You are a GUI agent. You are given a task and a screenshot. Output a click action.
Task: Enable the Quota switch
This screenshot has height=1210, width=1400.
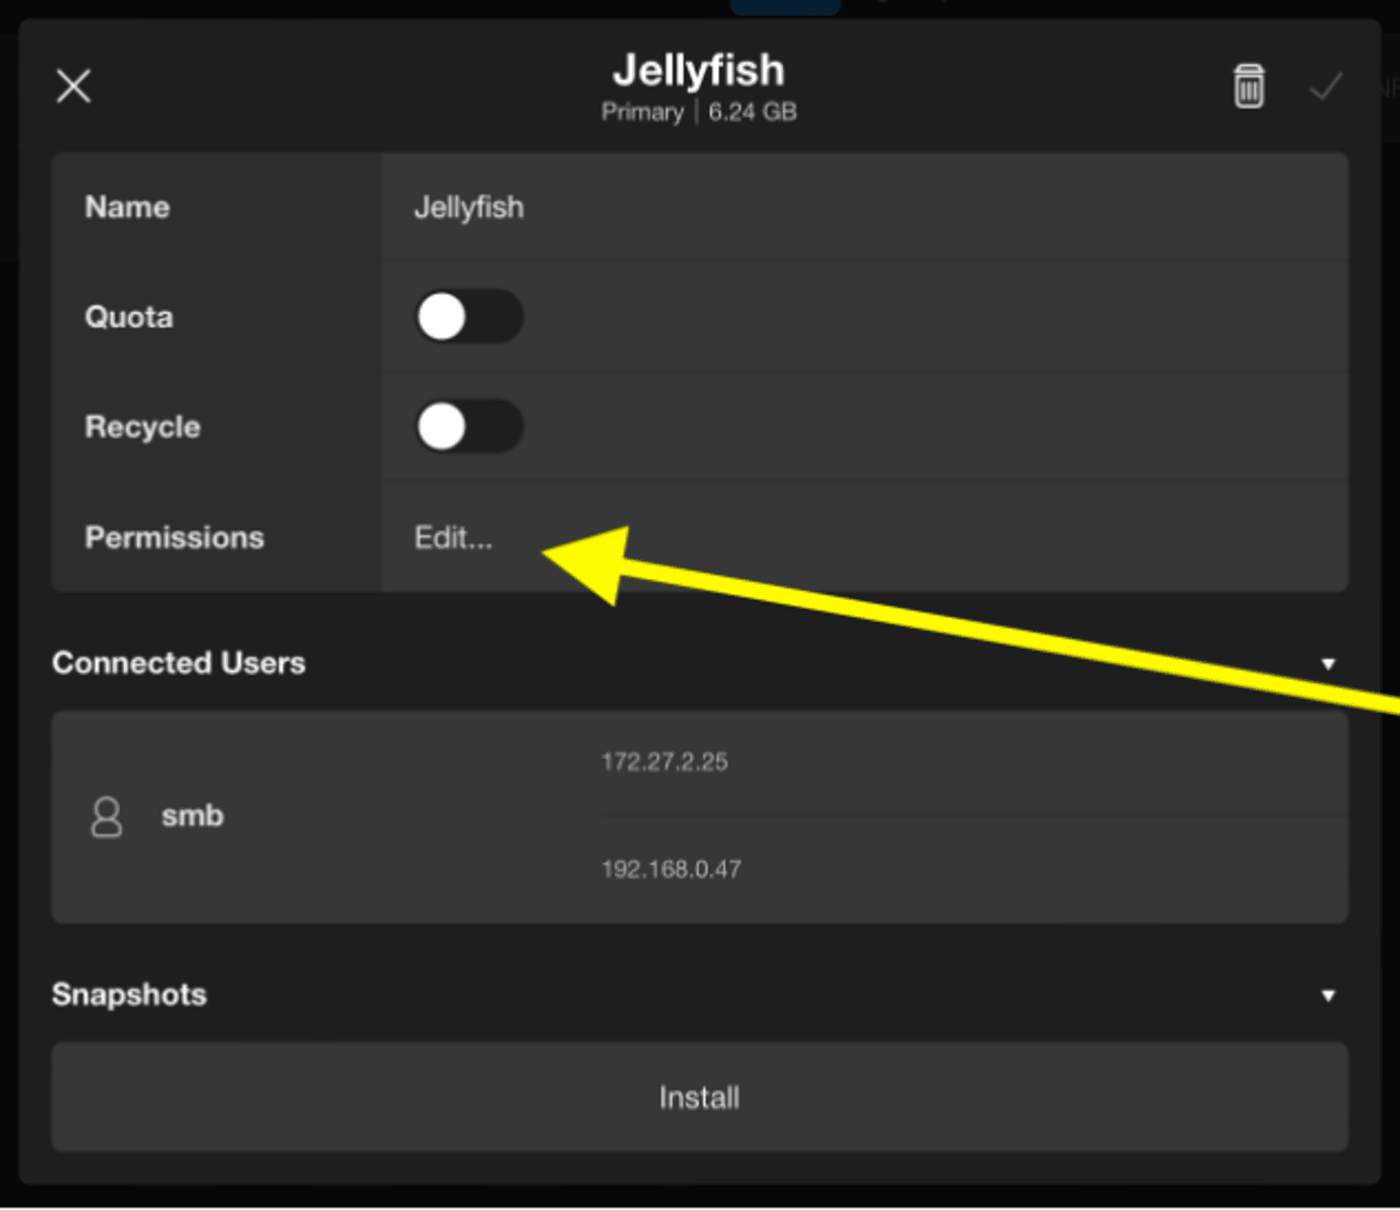click(468, 317)
